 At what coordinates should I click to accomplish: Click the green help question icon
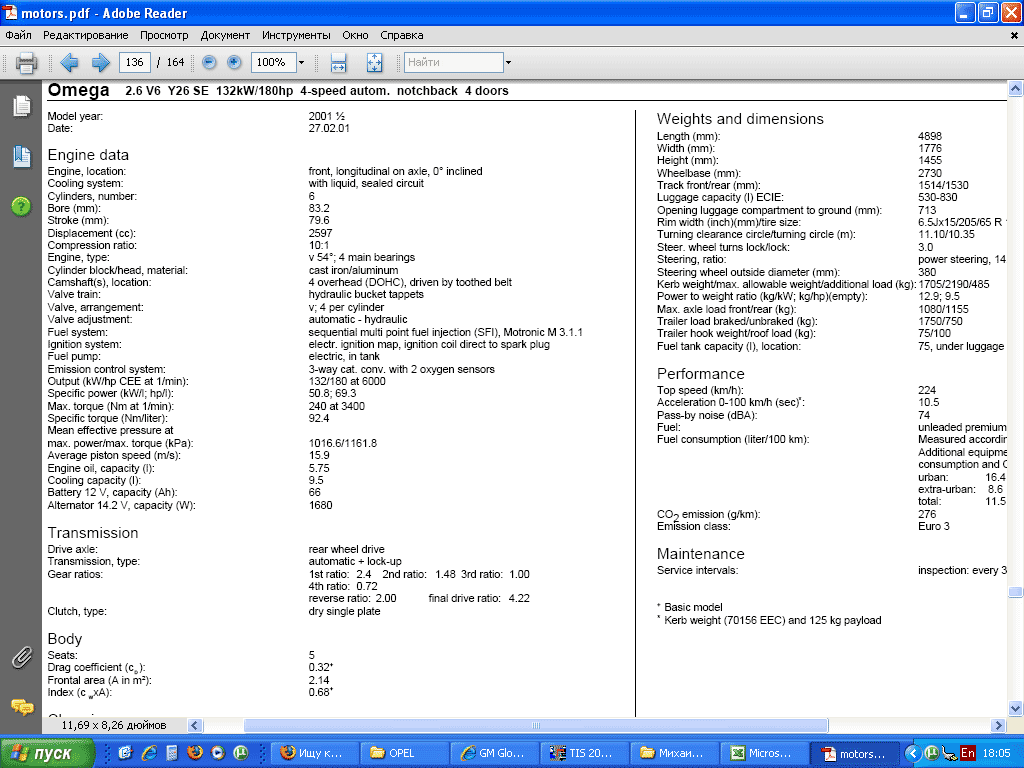22,206
